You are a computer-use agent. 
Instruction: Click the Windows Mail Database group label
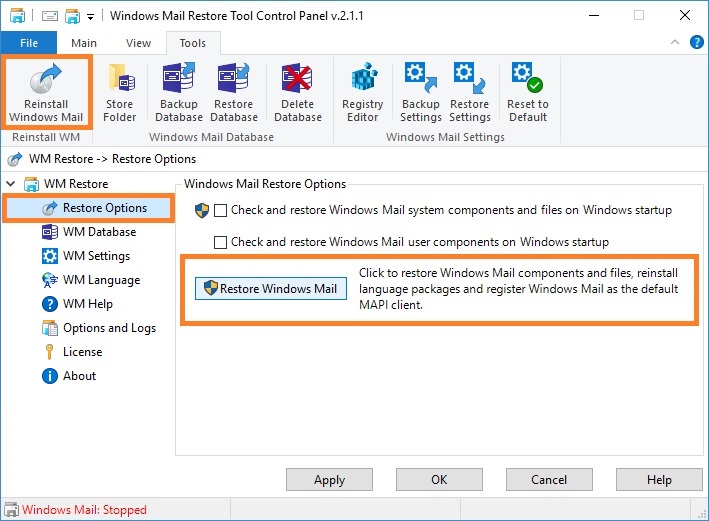coord(211,137)
